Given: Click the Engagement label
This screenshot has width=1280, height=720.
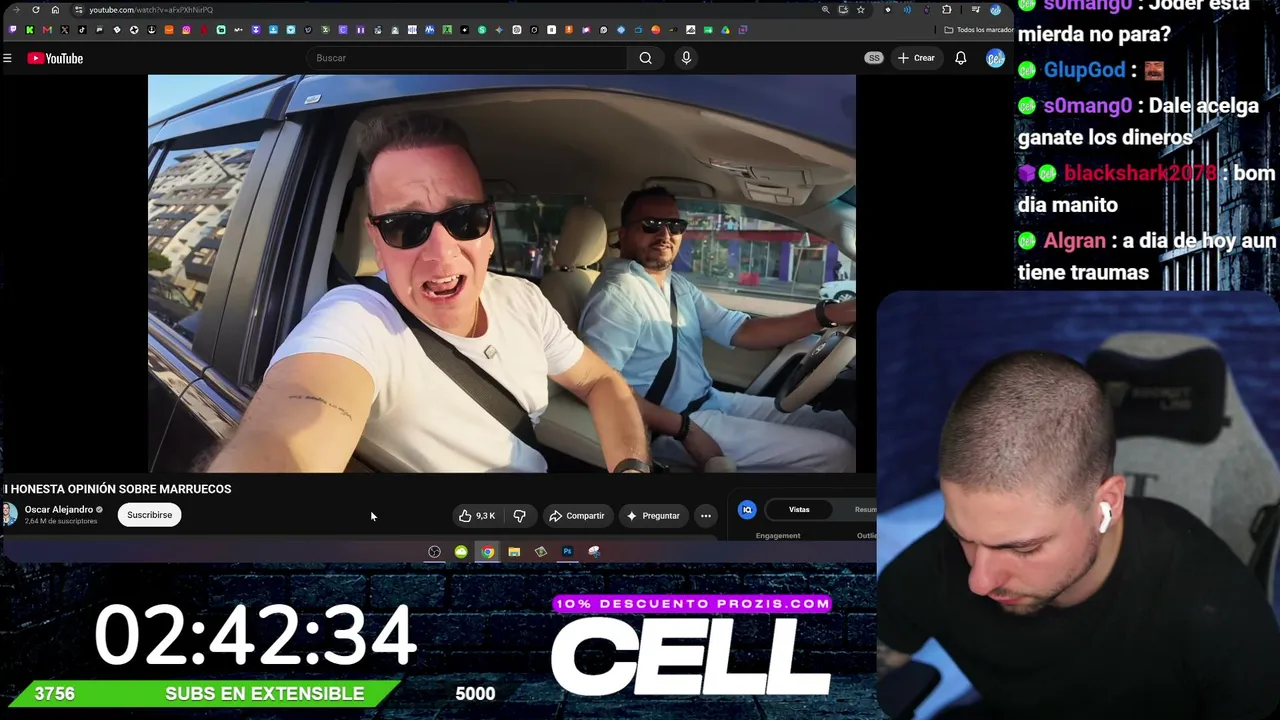Looking at the screenshot, I should click(x=778, y=536).
